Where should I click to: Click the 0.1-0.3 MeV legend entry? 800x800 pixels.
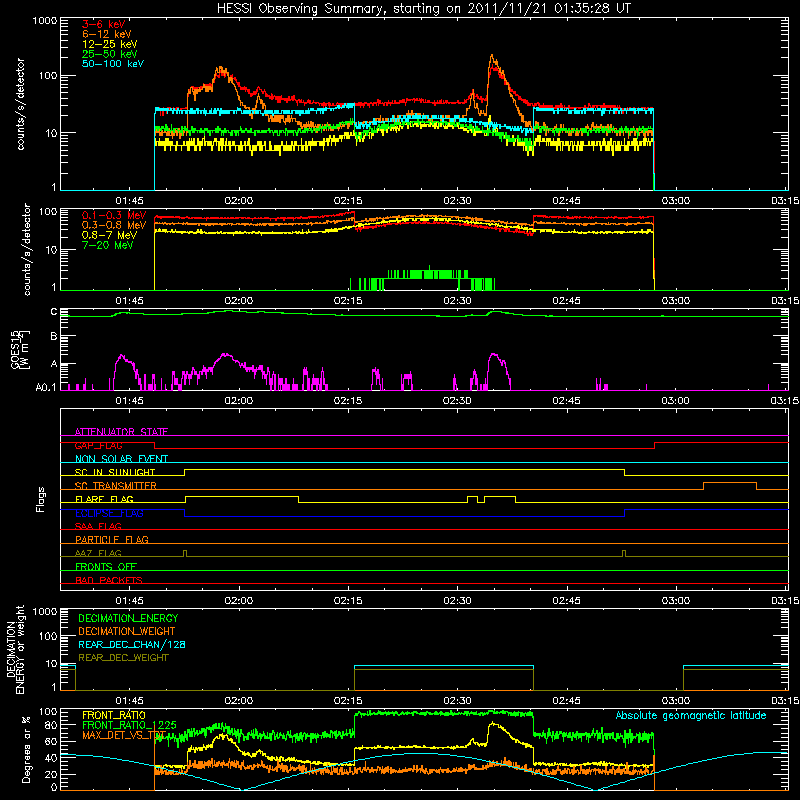[x=114, y=215]
